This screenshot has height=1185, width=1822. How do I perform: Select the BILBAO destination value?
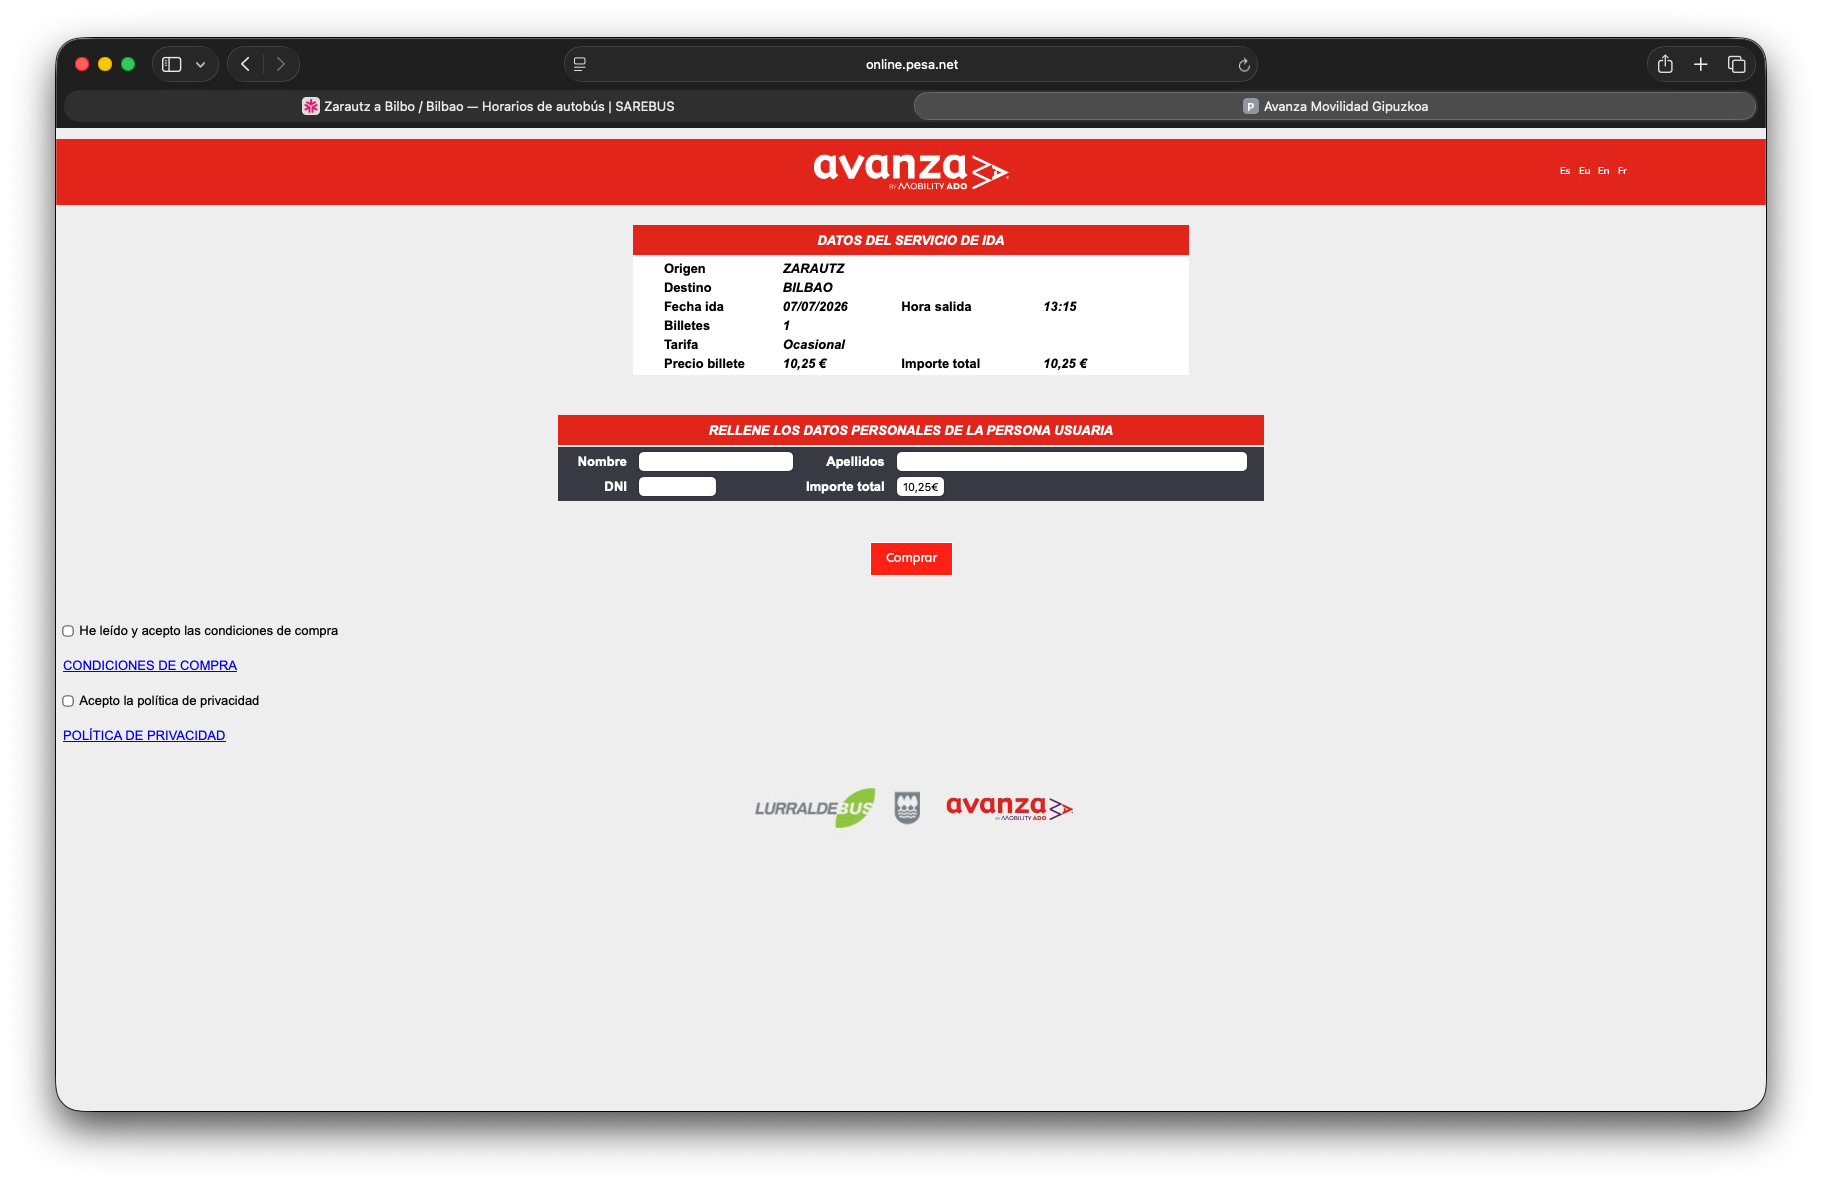click(x=807, y=287)
